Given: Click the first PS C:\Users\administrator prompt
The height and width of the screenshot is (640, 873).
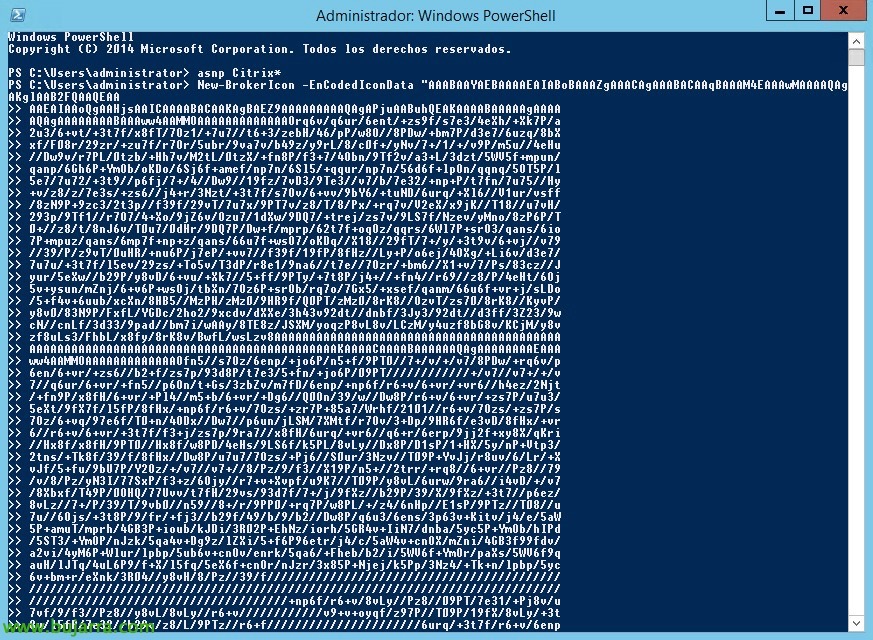Looking at the screenshot, I should point(99,73).
